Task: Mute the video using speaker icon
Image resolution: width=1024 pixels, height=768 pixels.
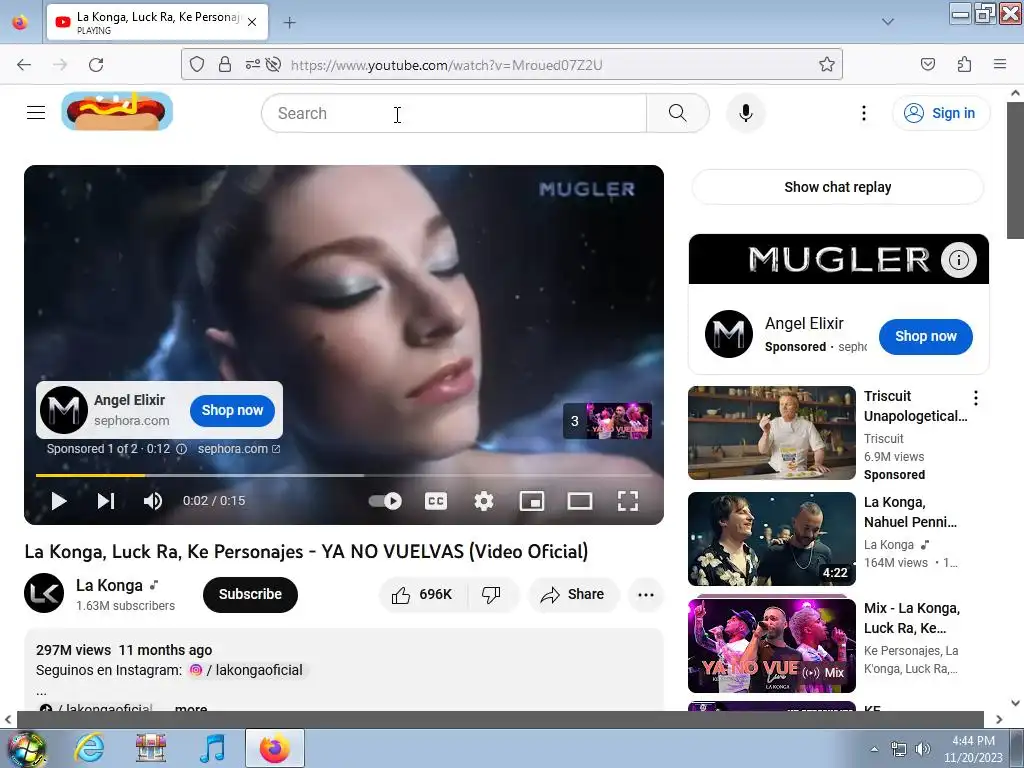Action: [x=153, y=501]
